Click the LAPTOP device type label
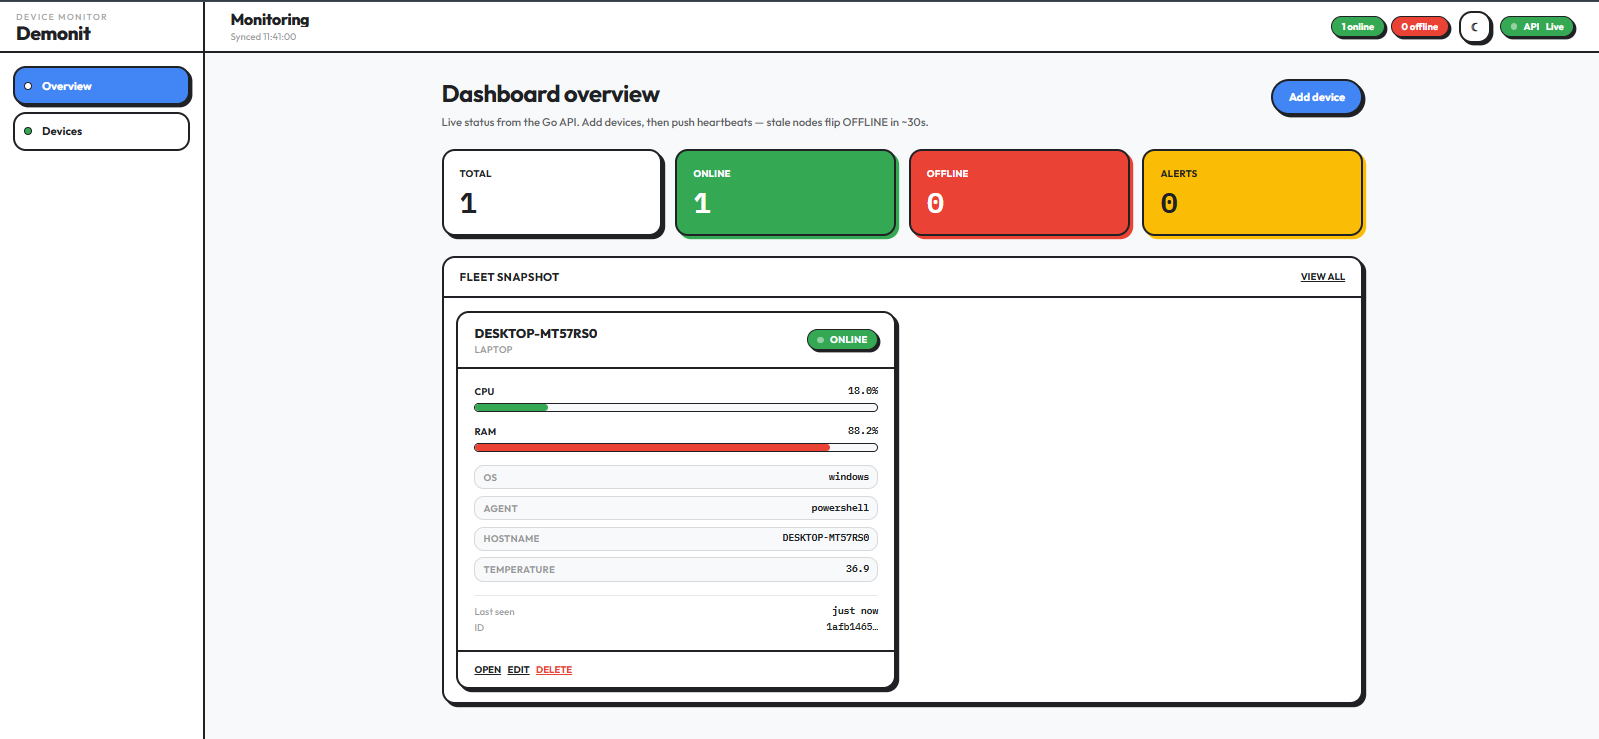1599x739 pixels. 493,350
